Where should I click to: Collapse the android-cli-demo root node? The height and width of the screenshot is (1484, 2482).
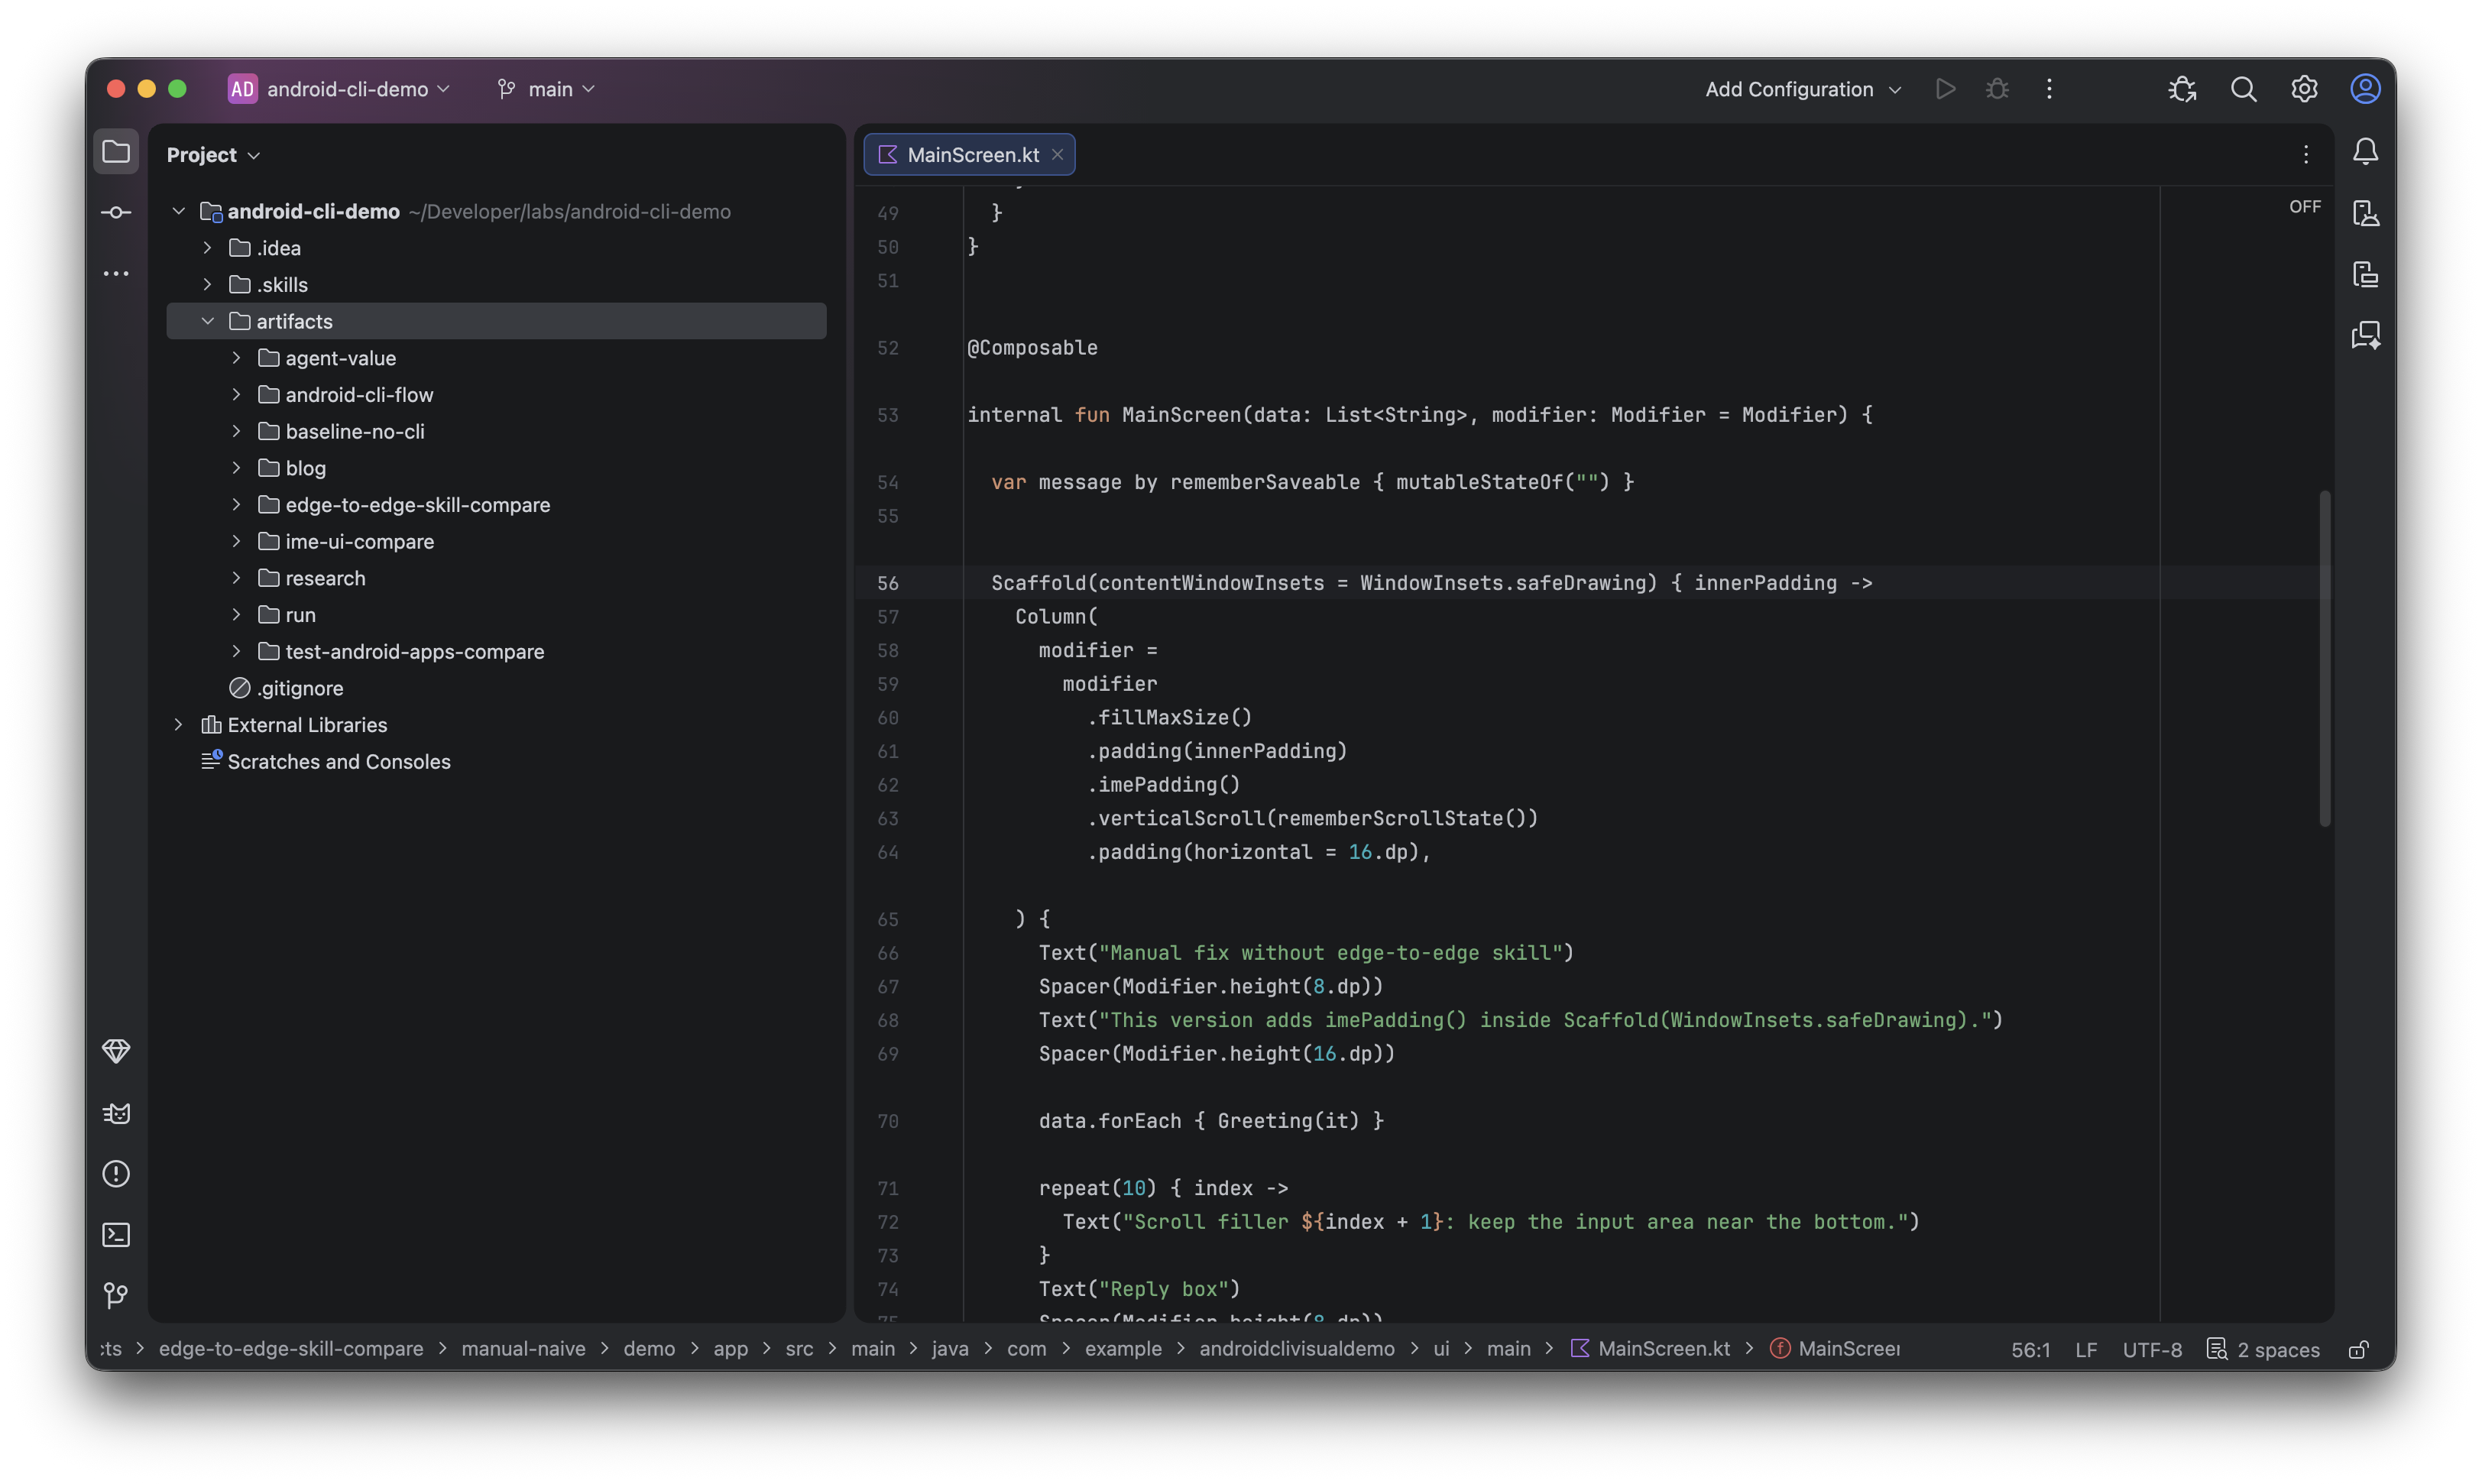(x=178, y=211)
